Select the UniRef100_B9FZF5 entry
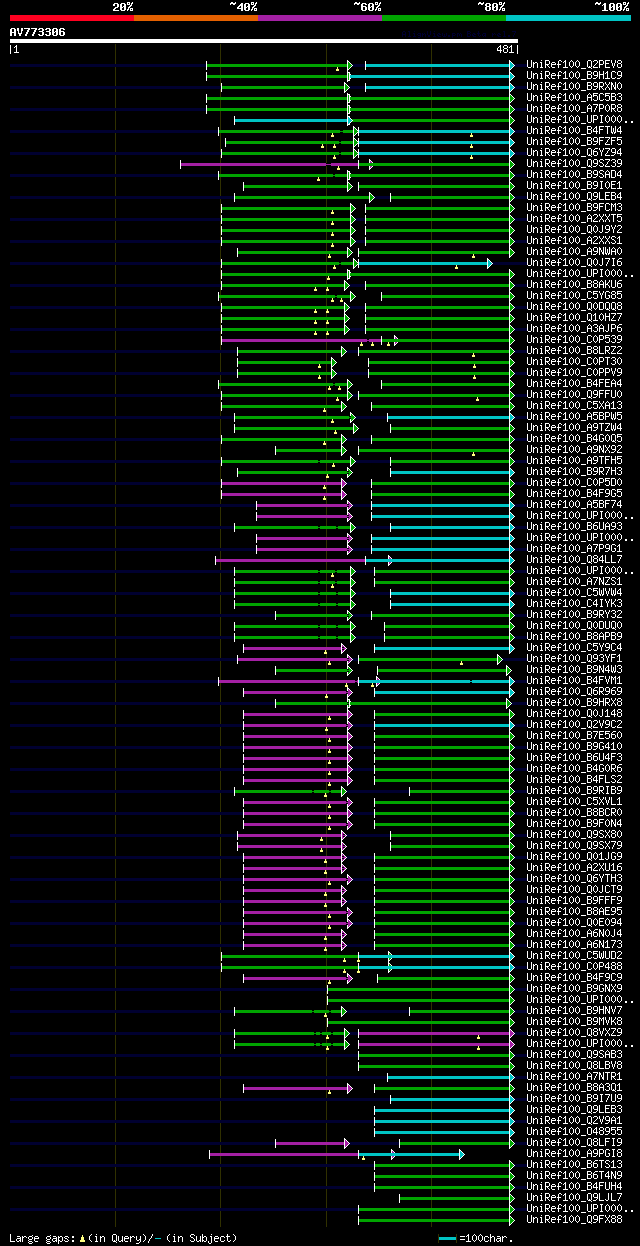Image resolution: width=640 pixels, height=1246 pixels. (574, 141)
